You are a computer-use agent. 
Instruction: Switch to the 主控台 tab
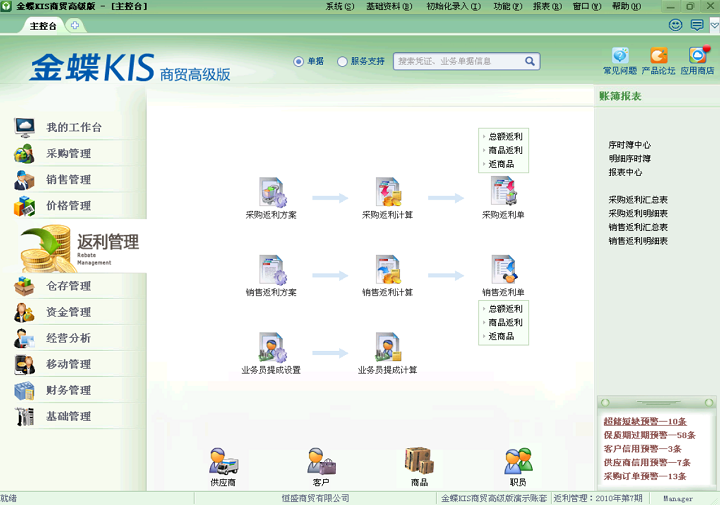click(x=43, y=26)
